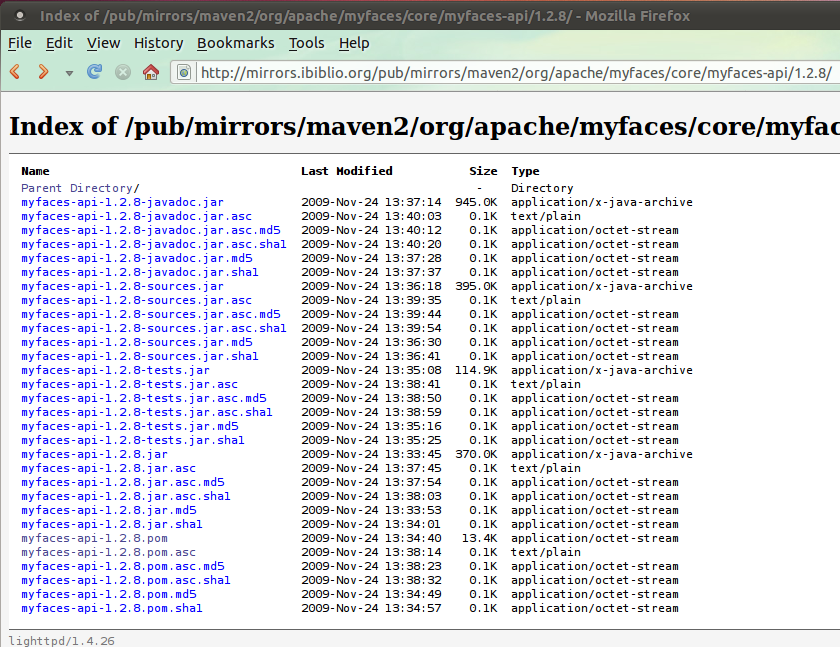Image resolution: width=840 pixels, height=647 pixels.
Task: Open the Tools menu
Action: (x=306, y=43)
